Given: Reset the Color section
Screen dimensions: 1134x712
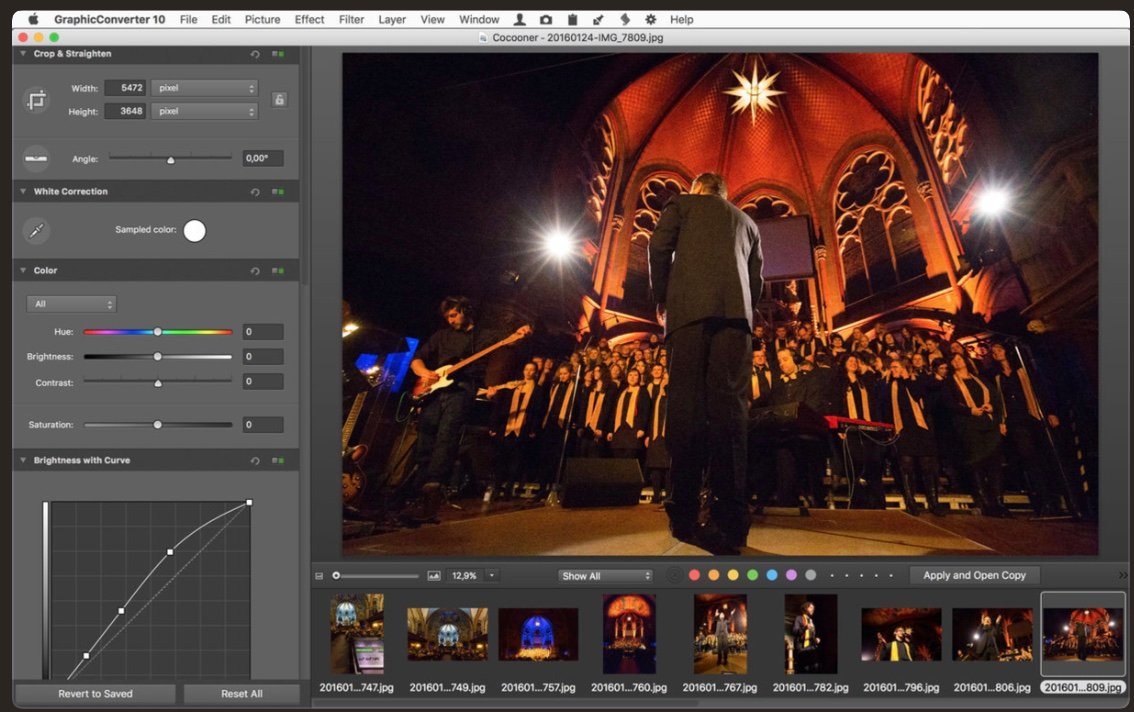Looking at the screenshot, I should pyautogui.click(x=255, y=271).
